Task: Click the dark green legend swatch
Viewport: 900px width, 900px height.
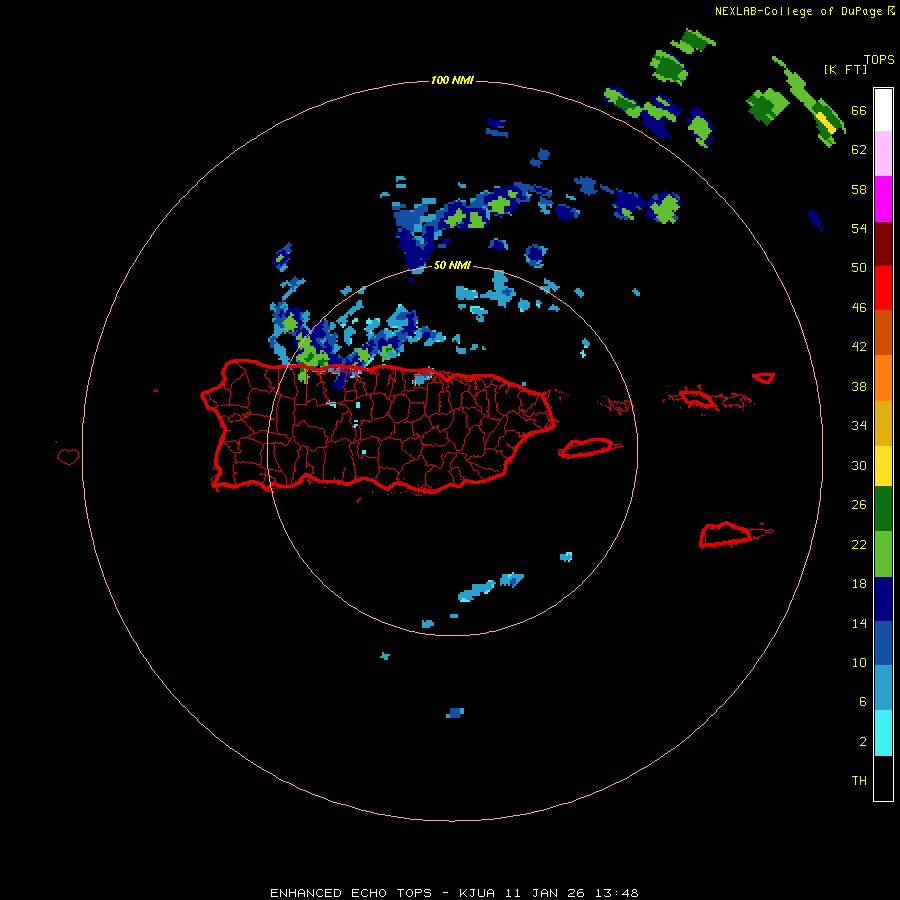Action: click(x=883, y=509)
